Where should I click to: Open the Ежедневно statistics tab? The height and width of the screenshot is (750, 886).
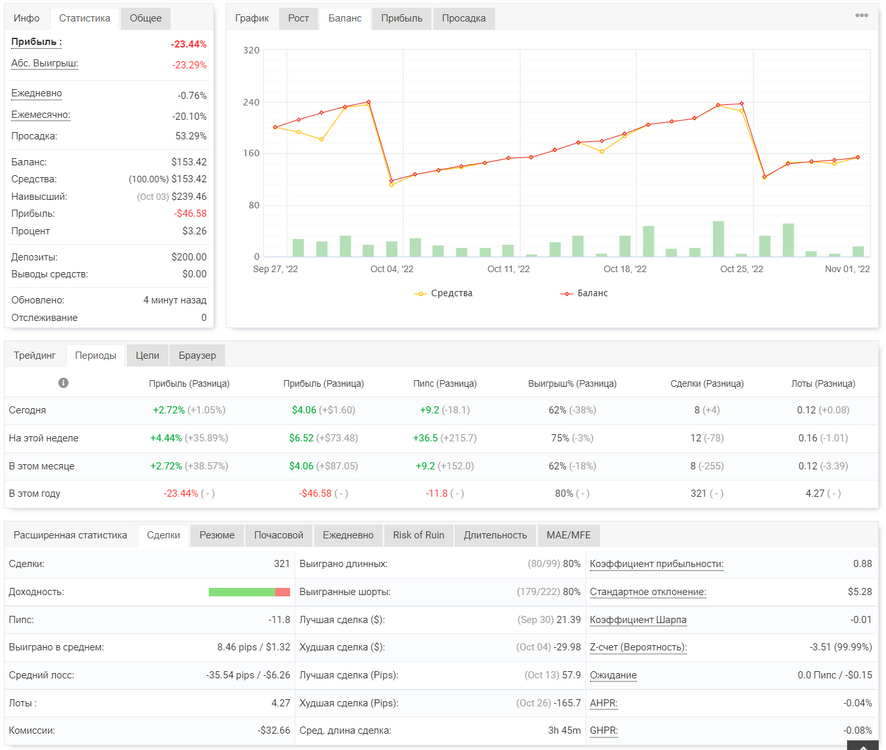pyautogui.click(x=348, y=535)
